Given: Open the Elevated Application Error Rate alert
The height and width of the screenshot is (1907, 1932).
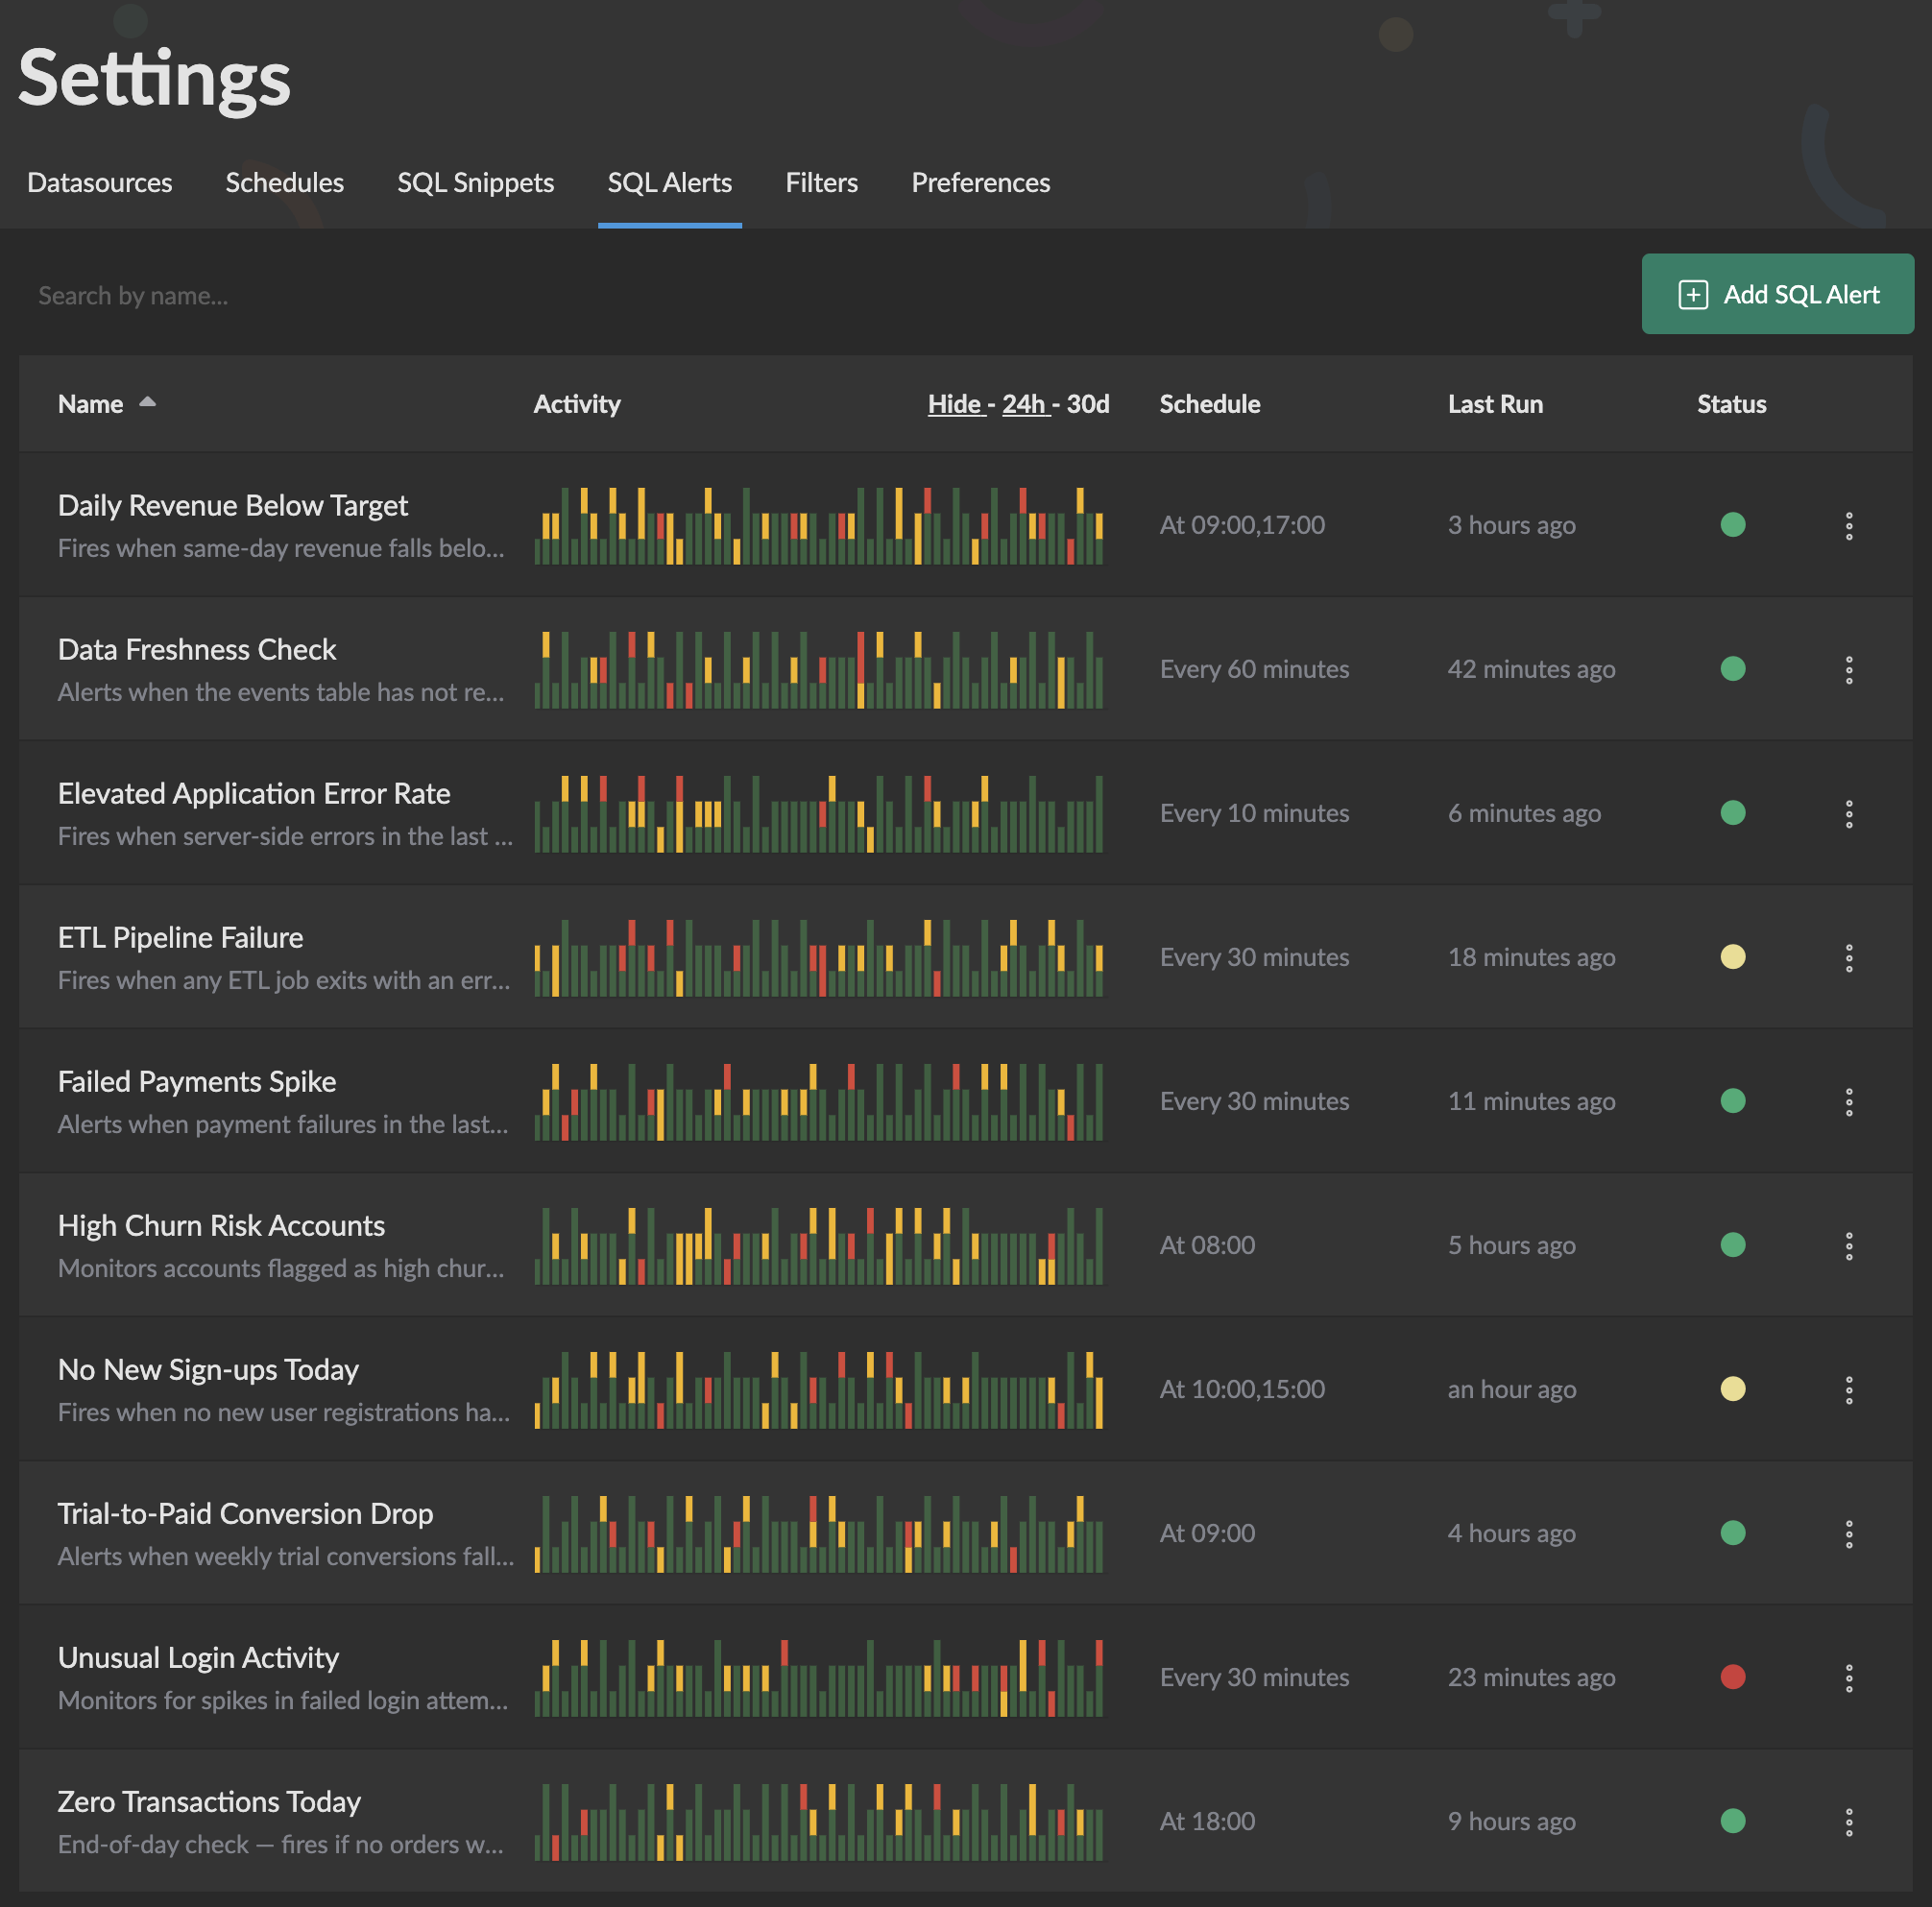Looking at the screenshot, I should [254, 794].
